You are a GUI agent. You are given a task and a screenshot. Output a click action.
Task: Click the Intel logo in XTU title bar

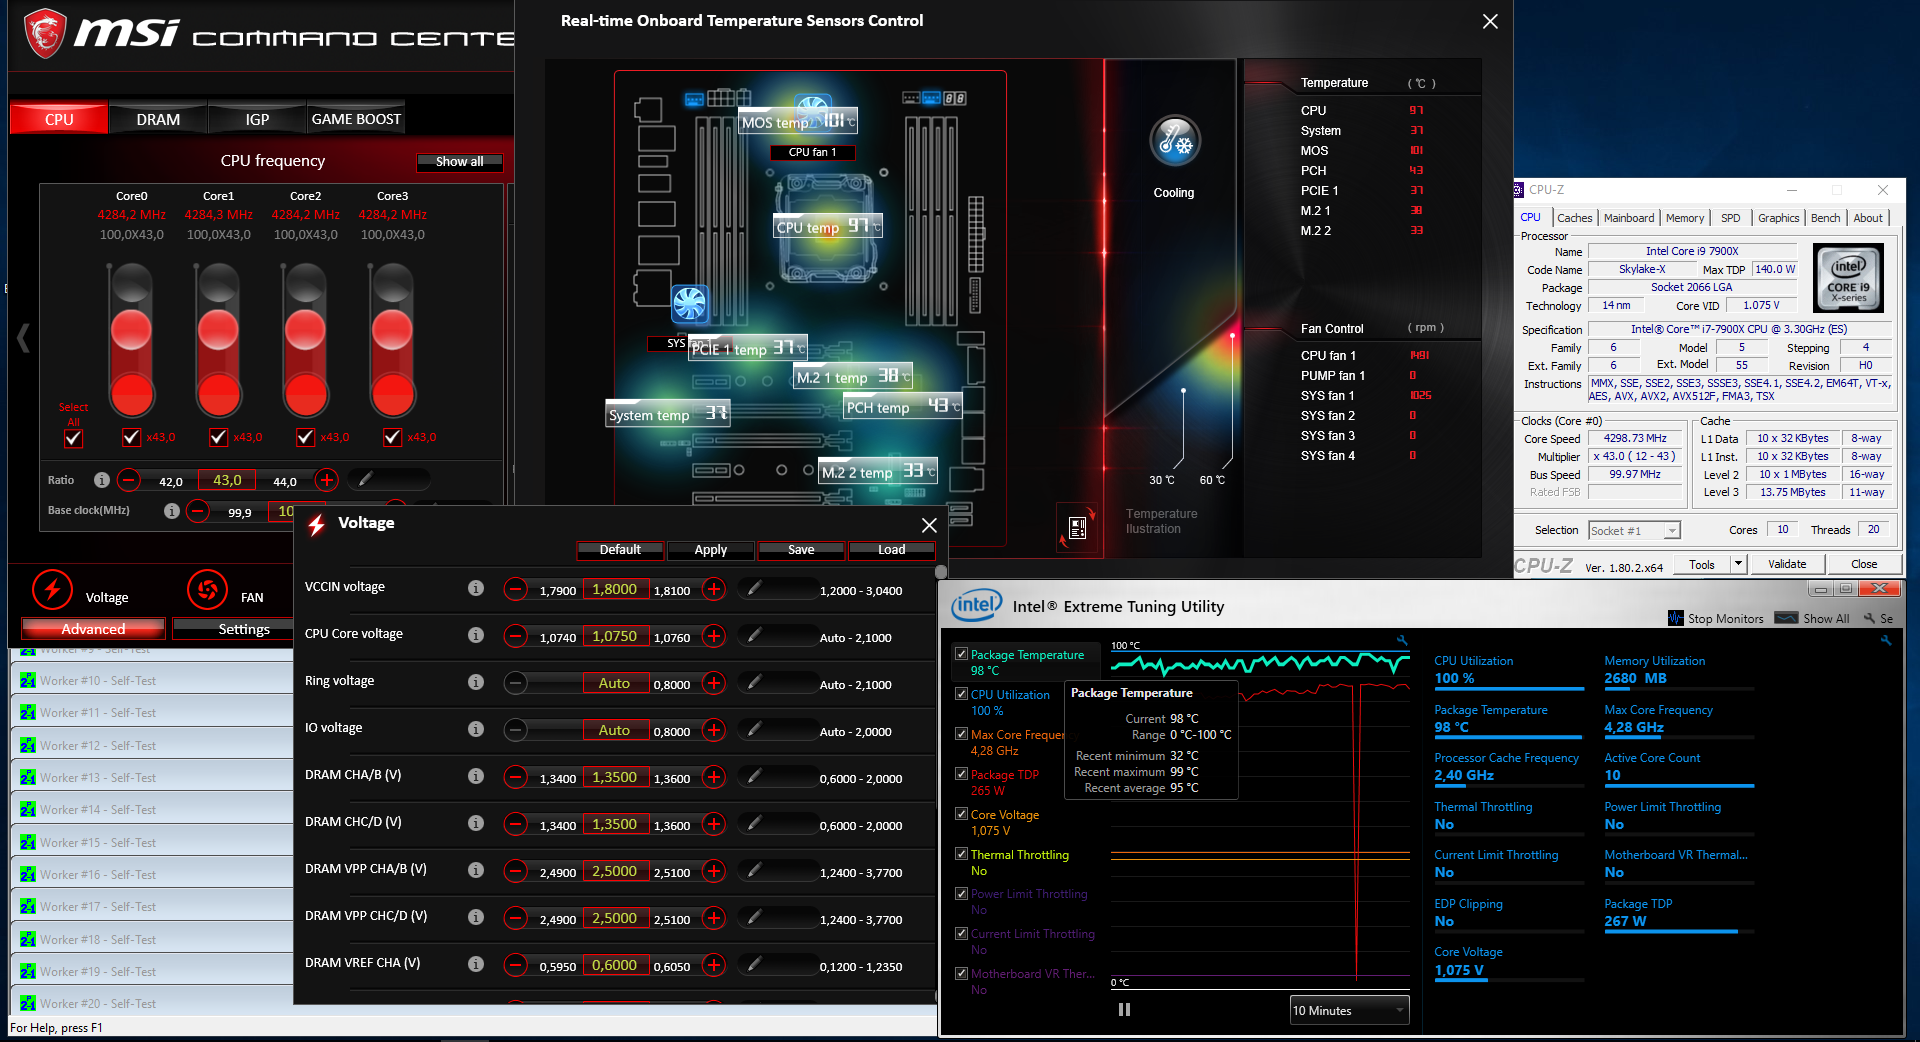(x=976, y=605)
